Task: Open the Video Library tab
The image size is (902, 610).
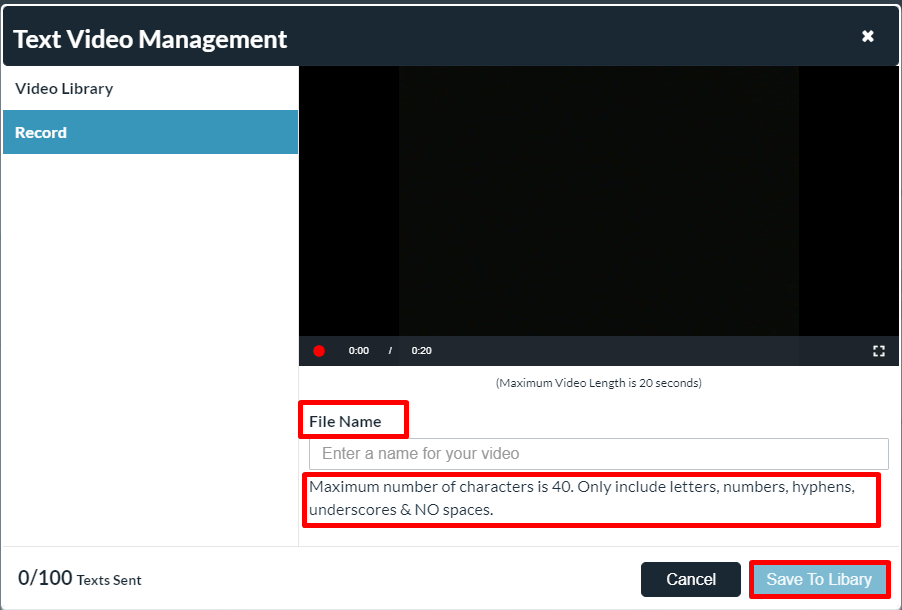Action: 150,89
